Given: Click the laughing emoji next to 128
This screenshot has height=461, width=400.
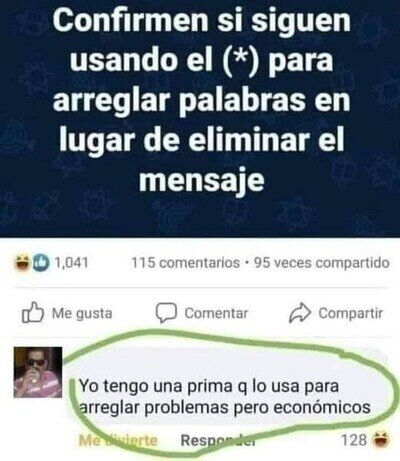Looking at the screenshot, I should 380,440.
